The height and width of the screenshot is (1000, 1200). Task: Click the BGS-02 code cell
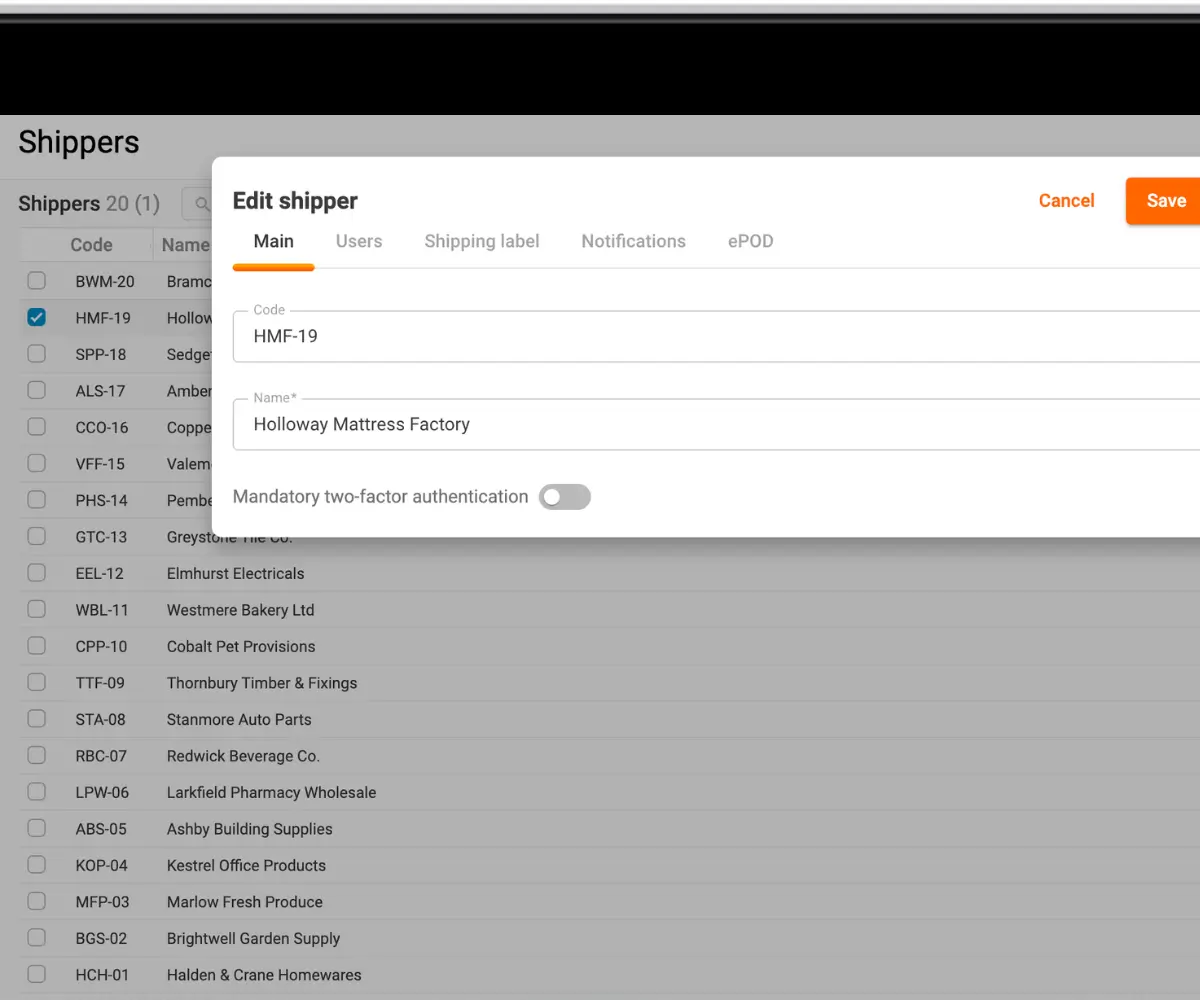101,939
